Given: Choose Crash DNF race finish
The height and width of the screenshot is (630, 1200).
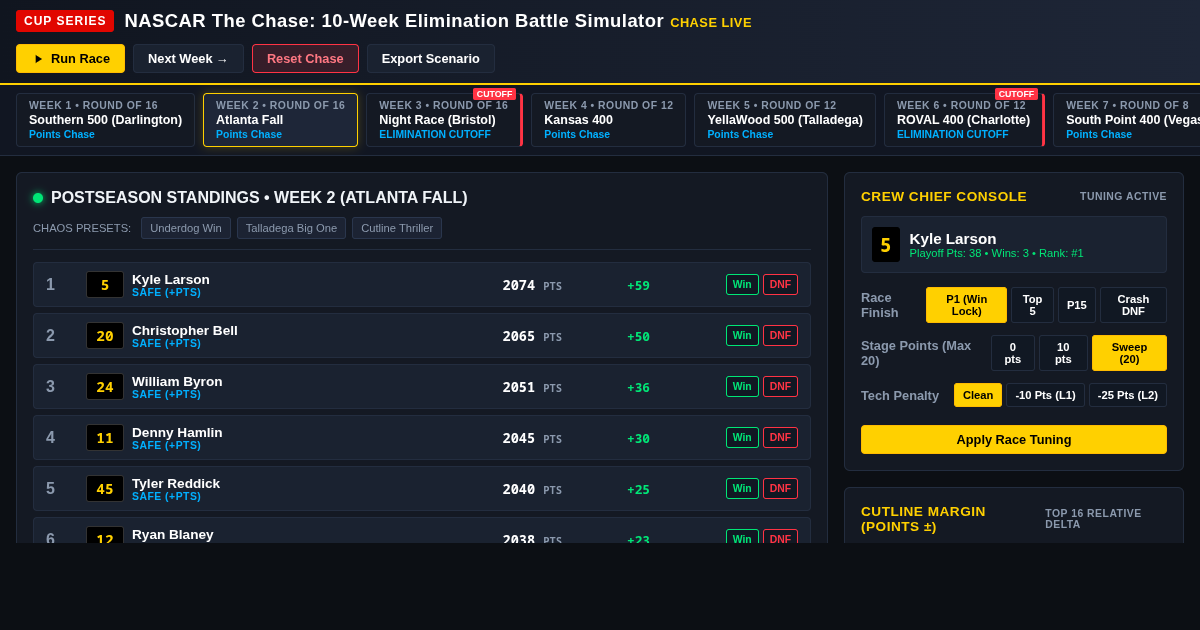Looking at the screenshot, I should pyautogui.click(x=1133, y=305).
